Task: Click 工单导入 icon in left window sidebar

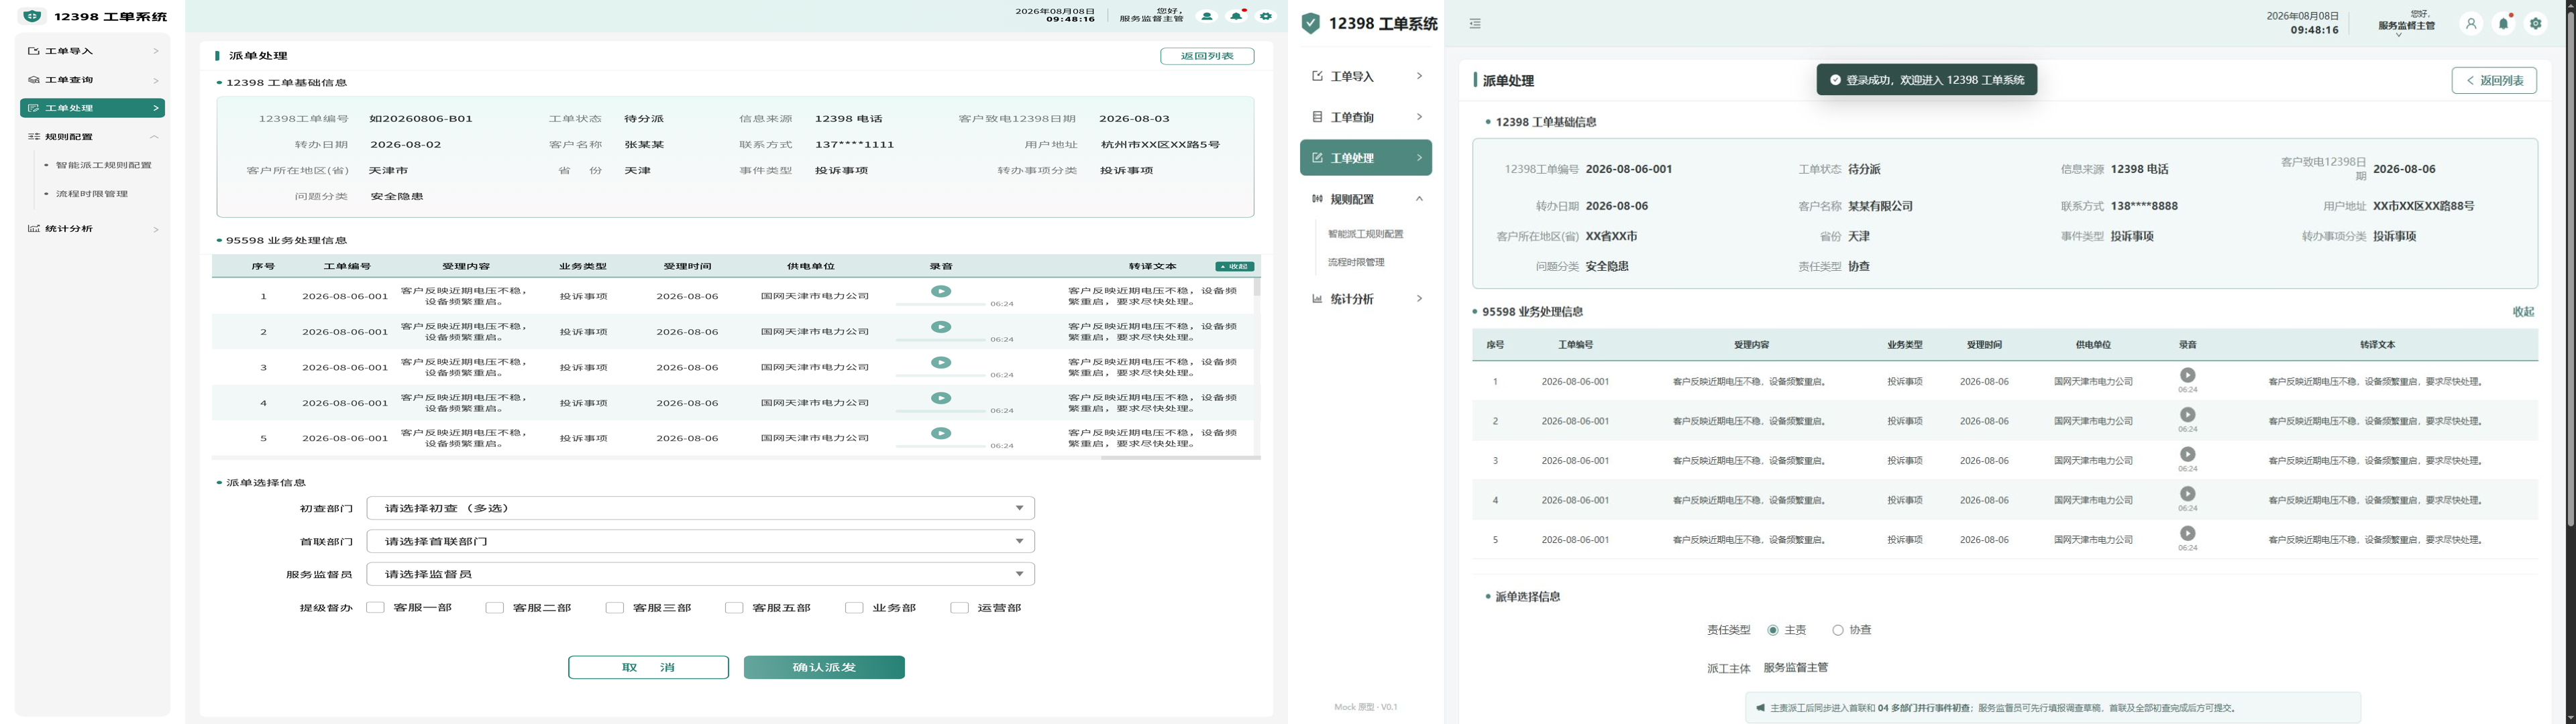Action: coord(34,51)
